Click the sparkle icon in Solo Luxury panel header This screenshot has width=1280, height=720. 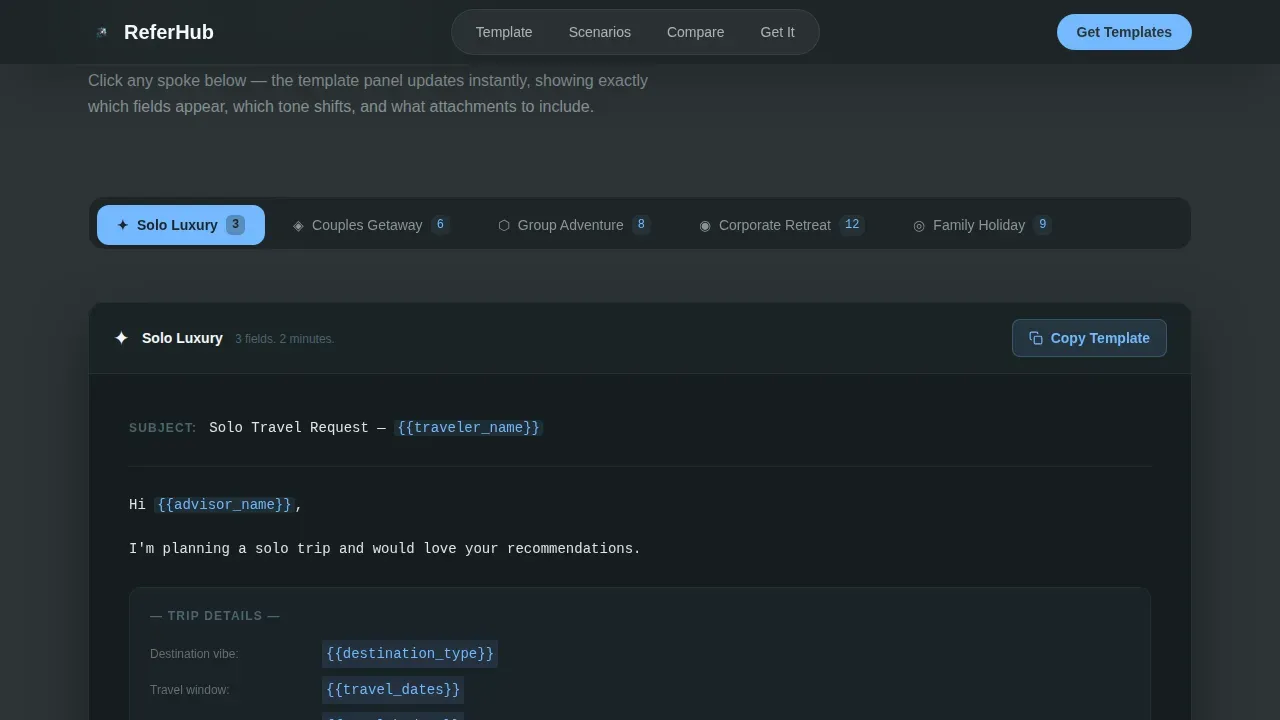121,338
